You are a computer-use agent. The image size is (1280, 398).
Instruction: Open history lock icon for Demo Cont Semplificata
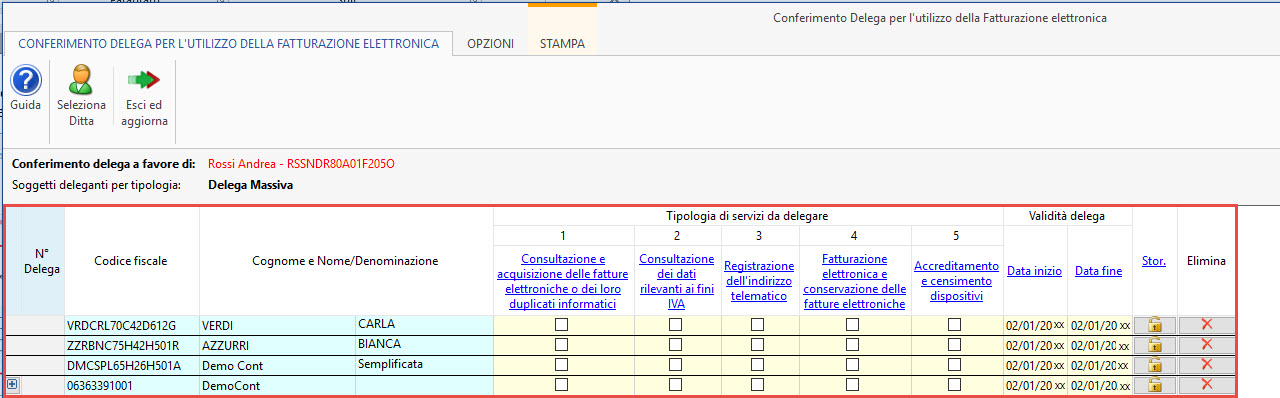1154,365
